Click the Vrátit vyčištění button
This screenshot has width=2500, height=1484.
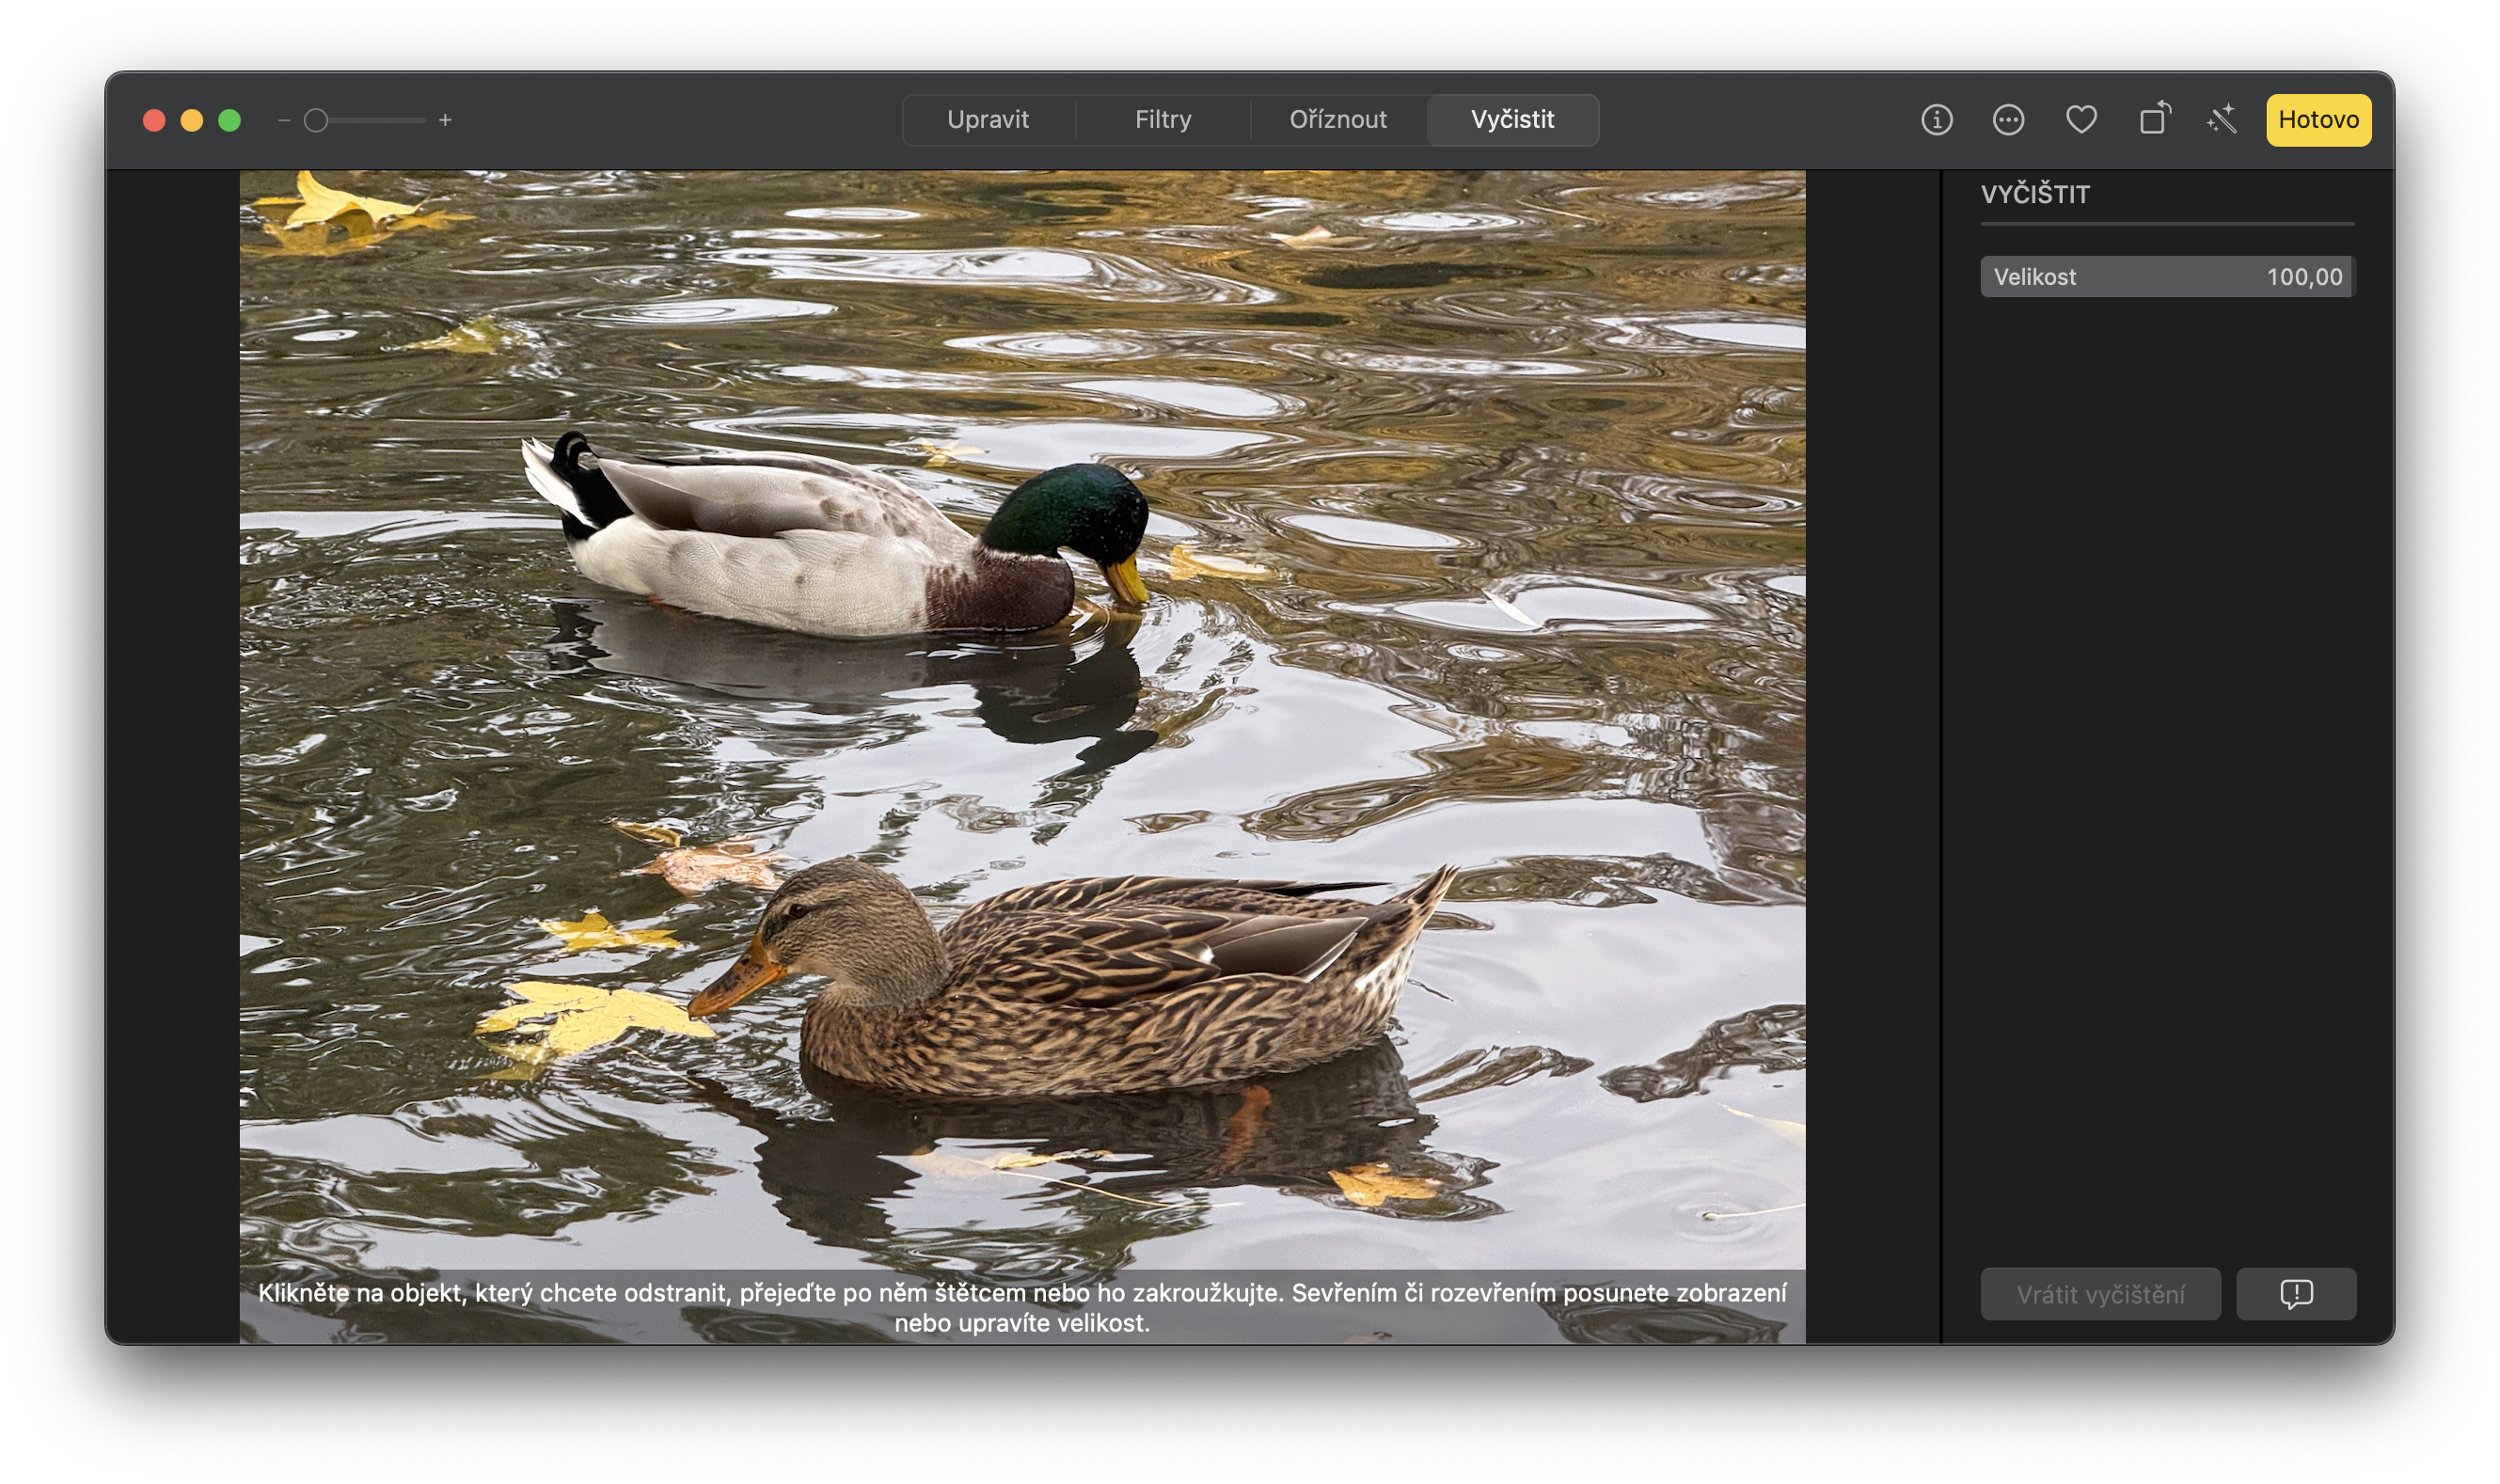click(x=2100, y=1293)
